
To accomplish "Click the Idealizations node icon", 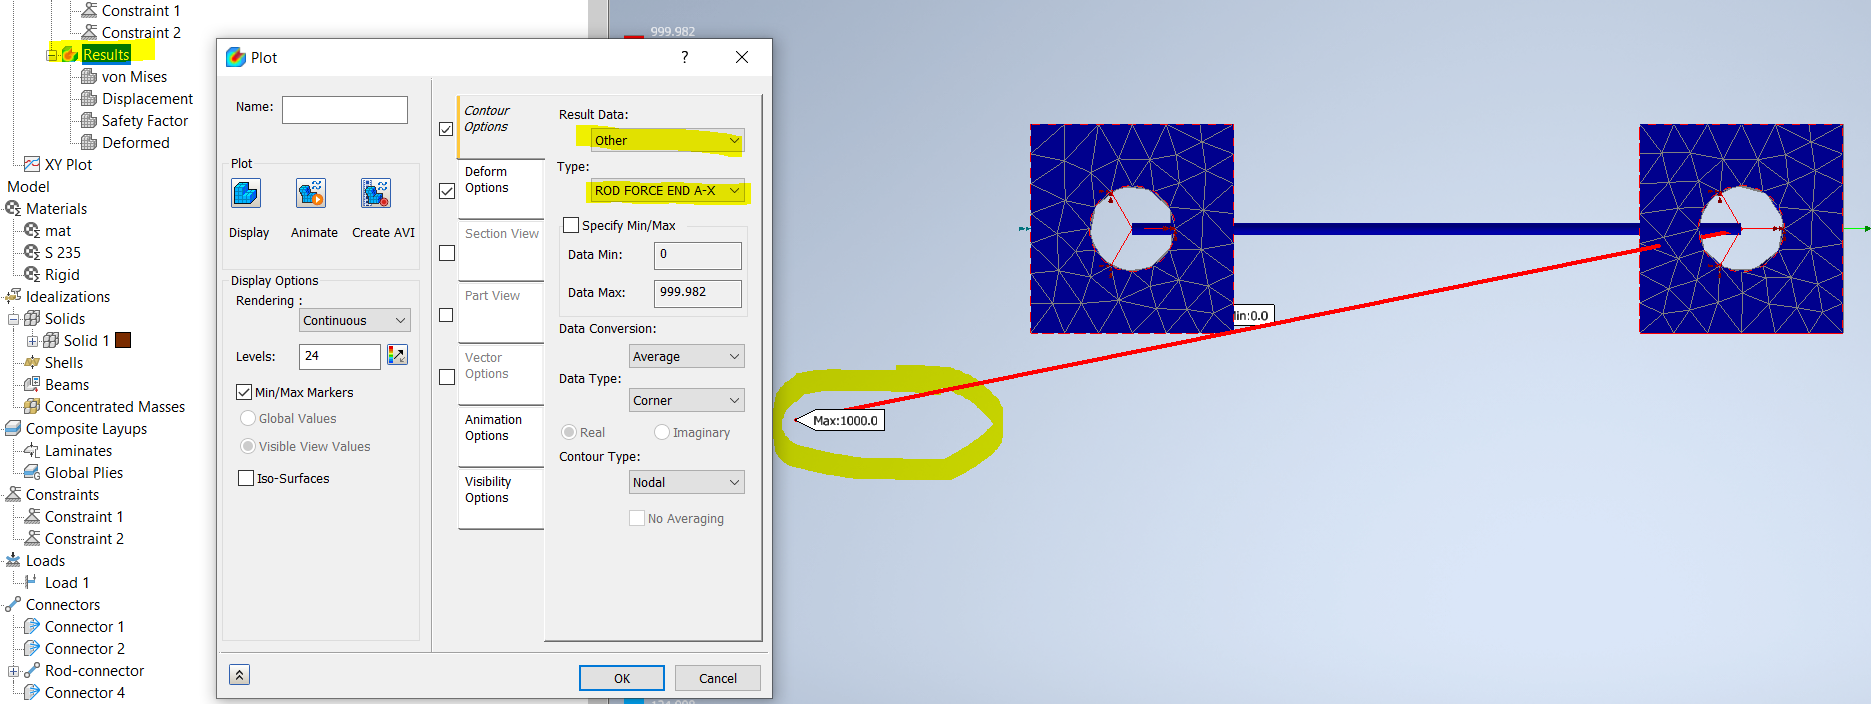I will (x=13, y=296).
